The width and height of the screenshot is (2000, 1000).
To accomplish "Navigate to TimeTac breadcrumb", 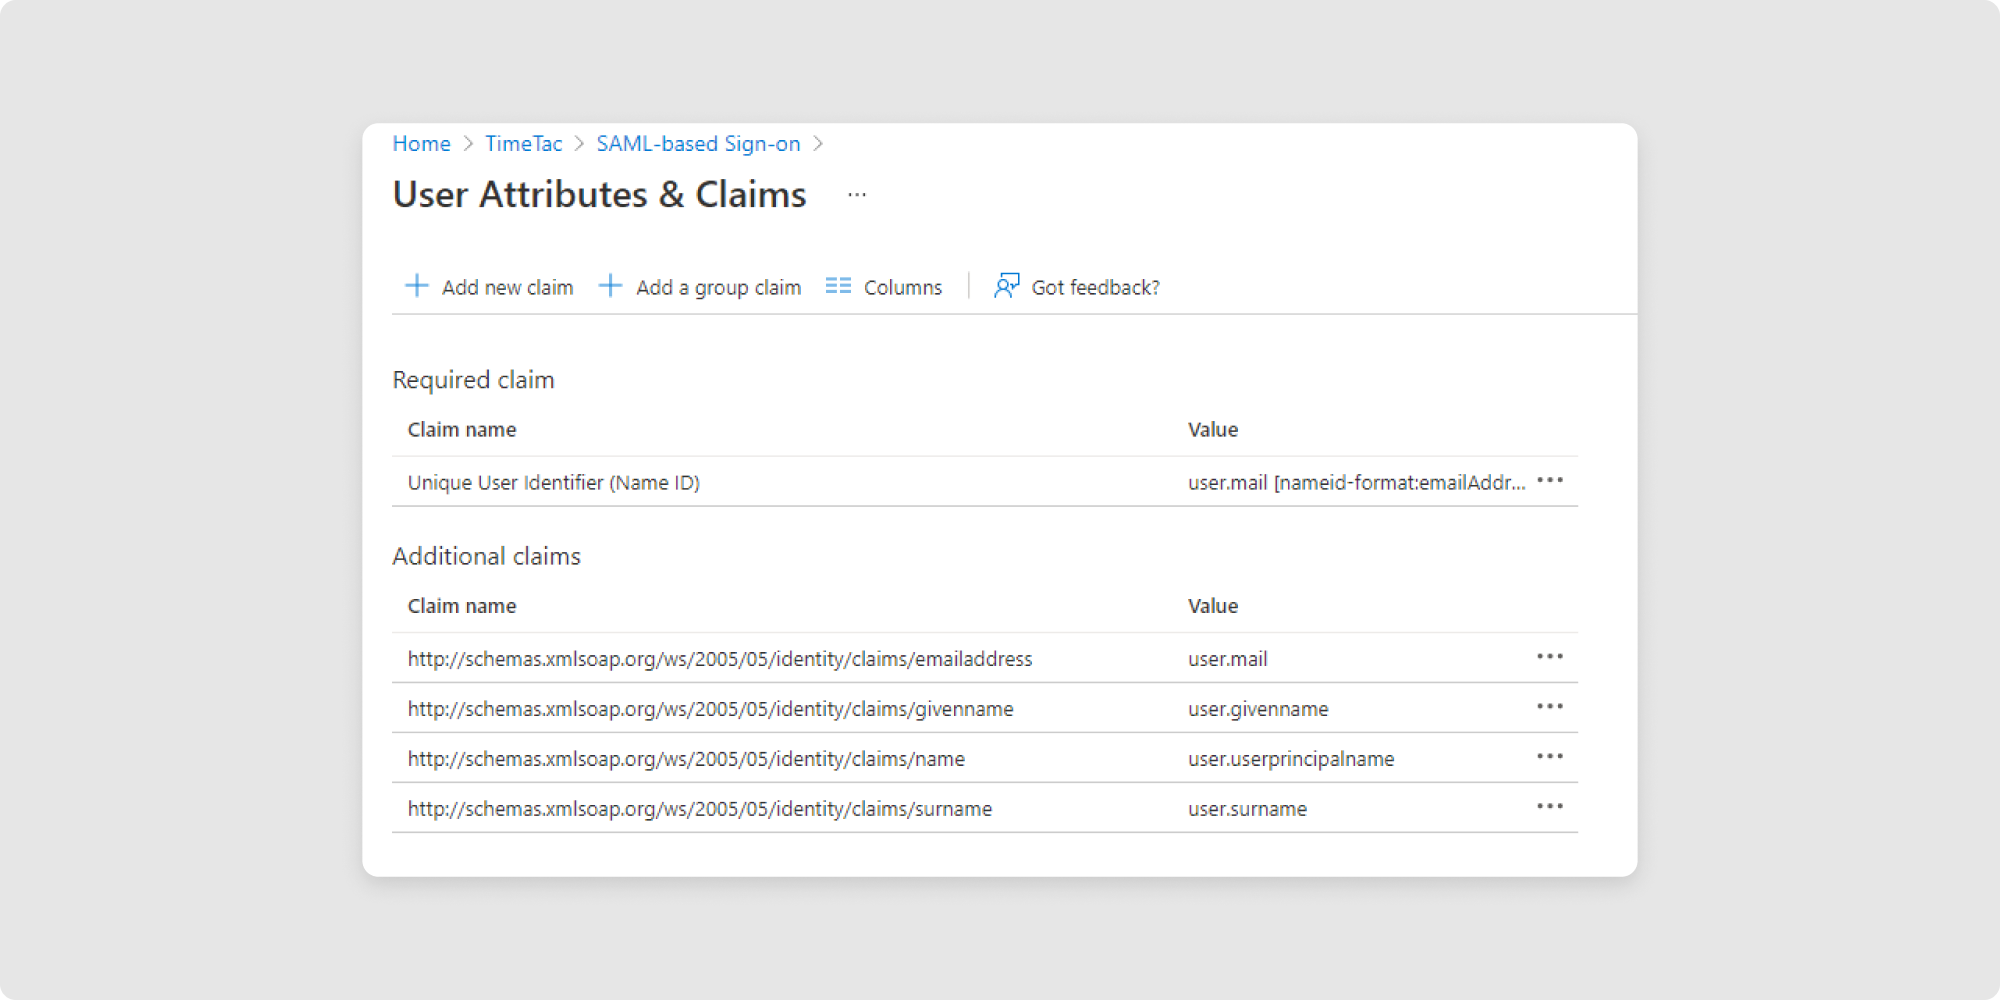I will pyautogui.click(x=523, y=144).
